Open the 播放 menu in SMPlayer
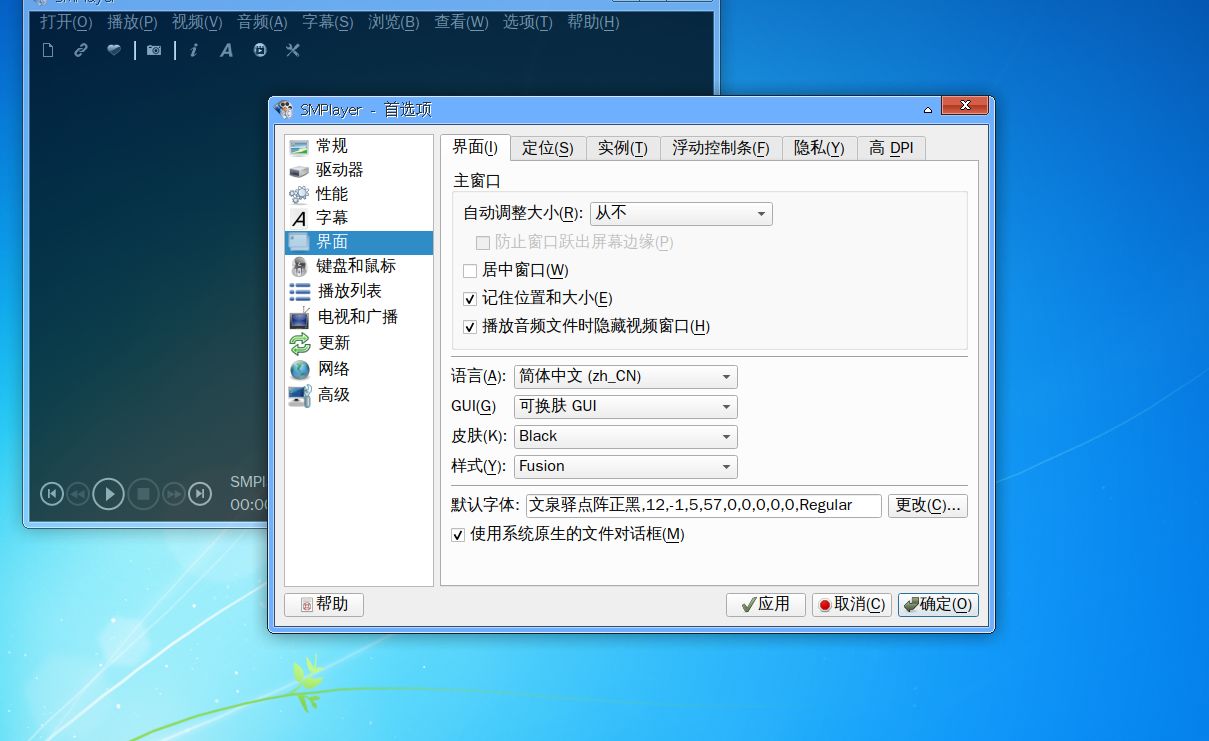This screenshot has width=1209, height=741. coord(132,22)
